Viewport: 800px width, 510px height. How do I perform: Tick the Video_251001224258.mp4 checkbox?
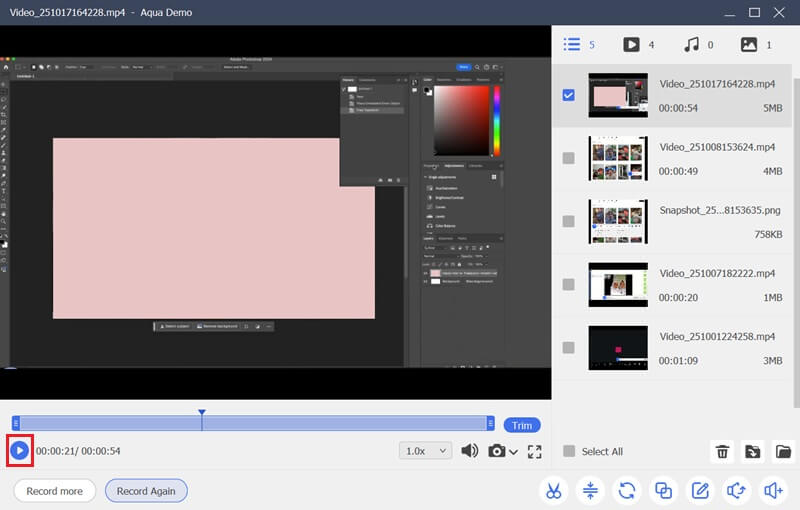click(569, 347)
